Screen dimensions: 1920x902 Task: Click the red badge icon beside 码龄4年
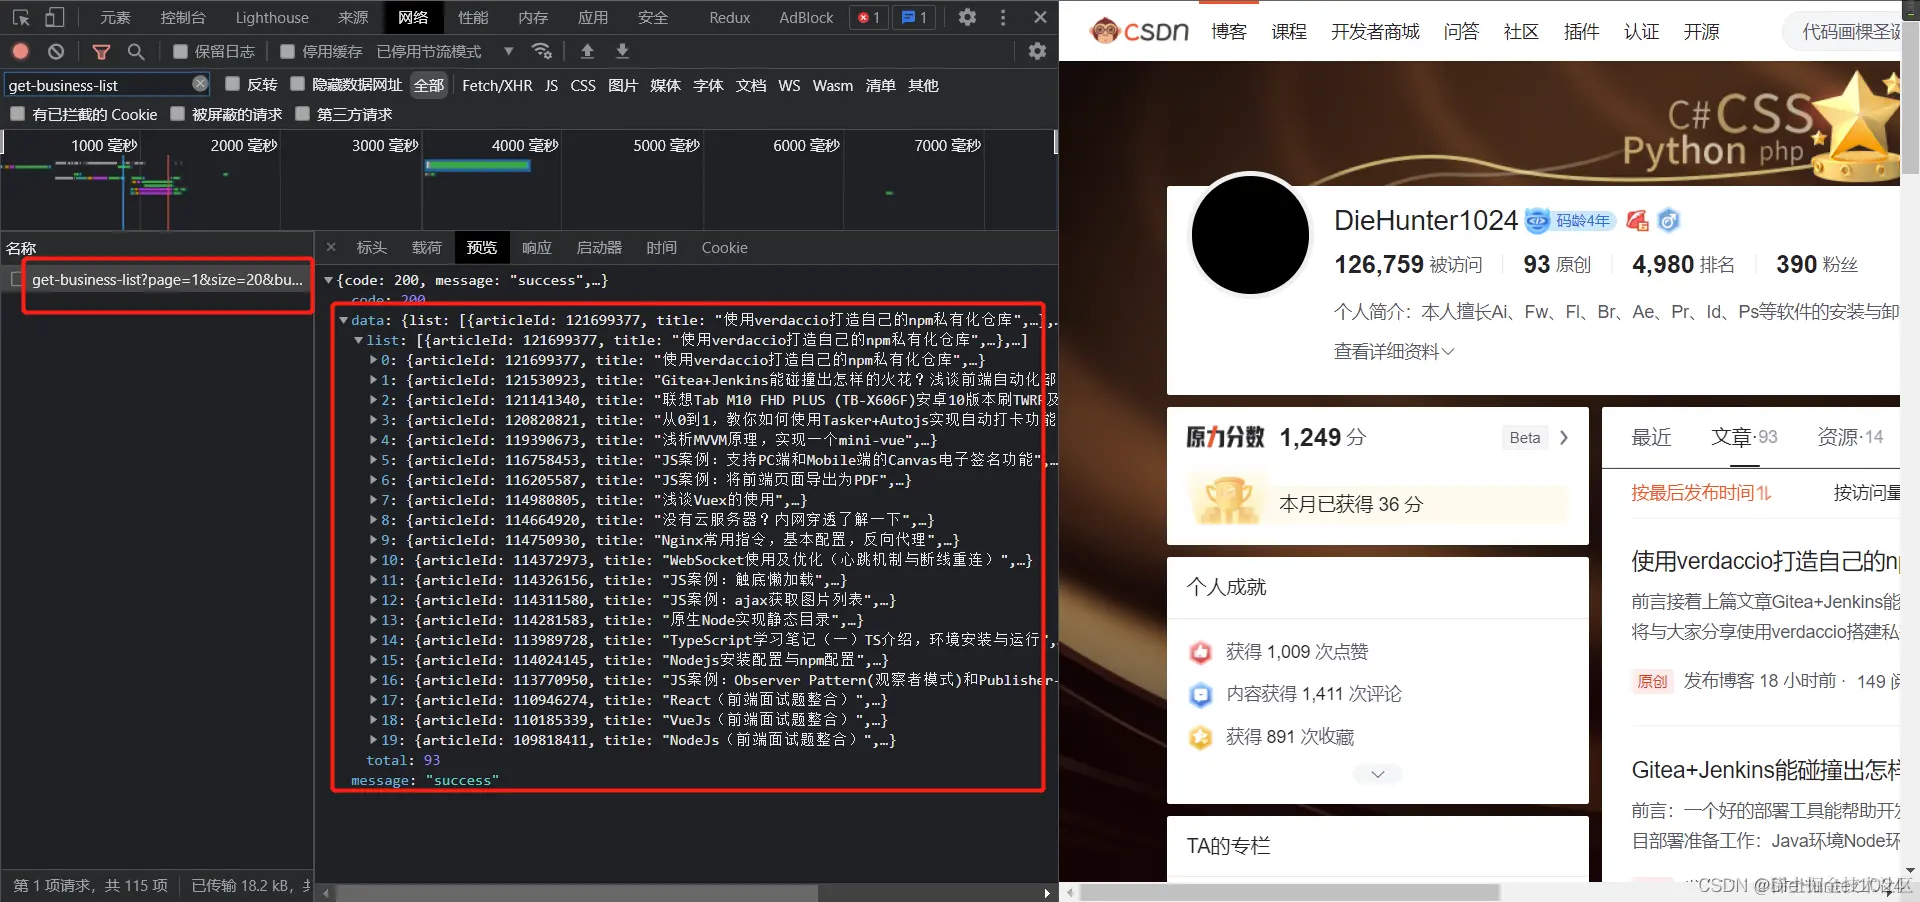coord(1637,221)
